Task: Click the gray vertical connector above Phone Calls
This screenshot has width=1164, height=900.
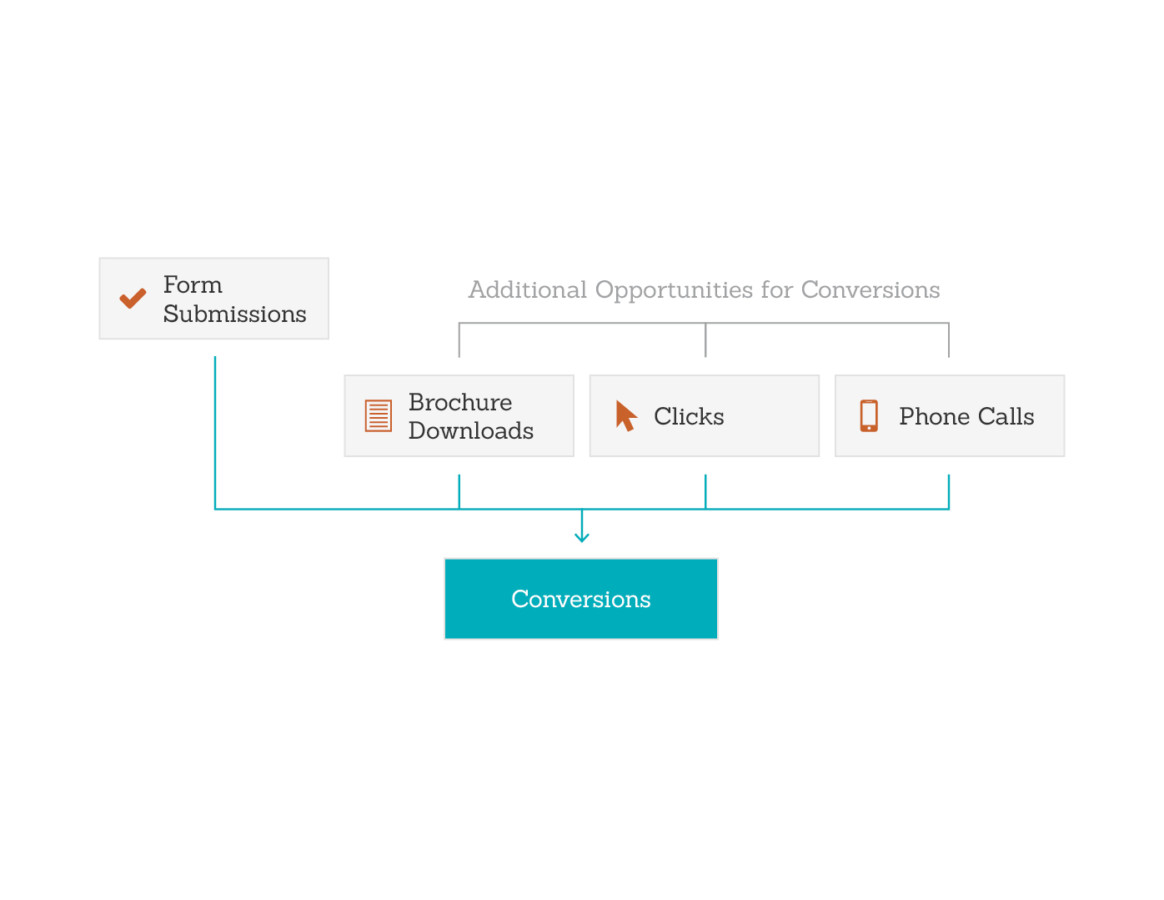Action: pos(948,341)
